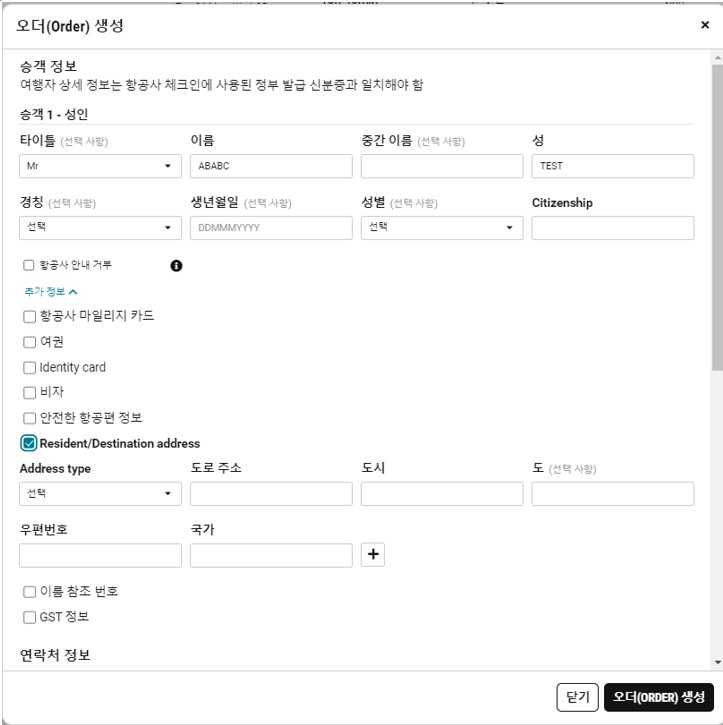The height and width of the screenshot is (725, 723).
Task: Focus the 우편번호 input field
Action: tap(100, 555)
